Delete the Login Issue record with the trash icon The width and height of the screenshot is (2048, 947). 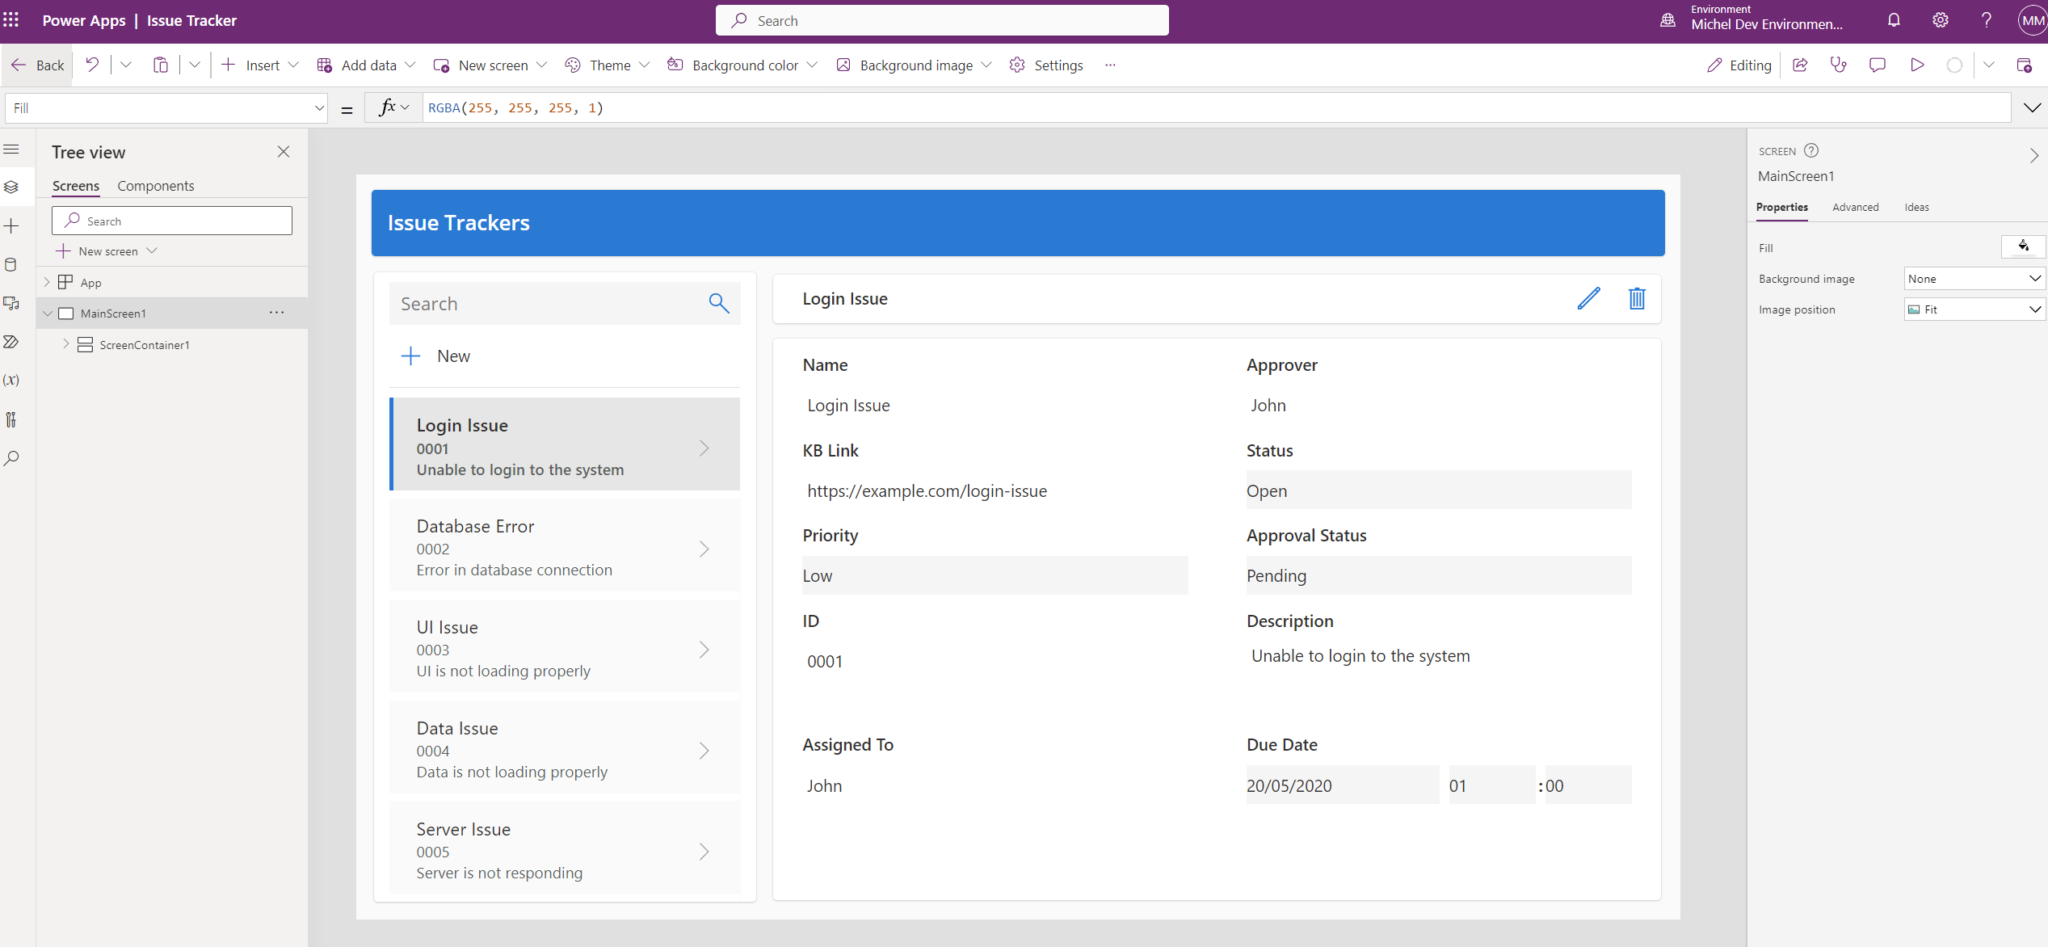1637,298
